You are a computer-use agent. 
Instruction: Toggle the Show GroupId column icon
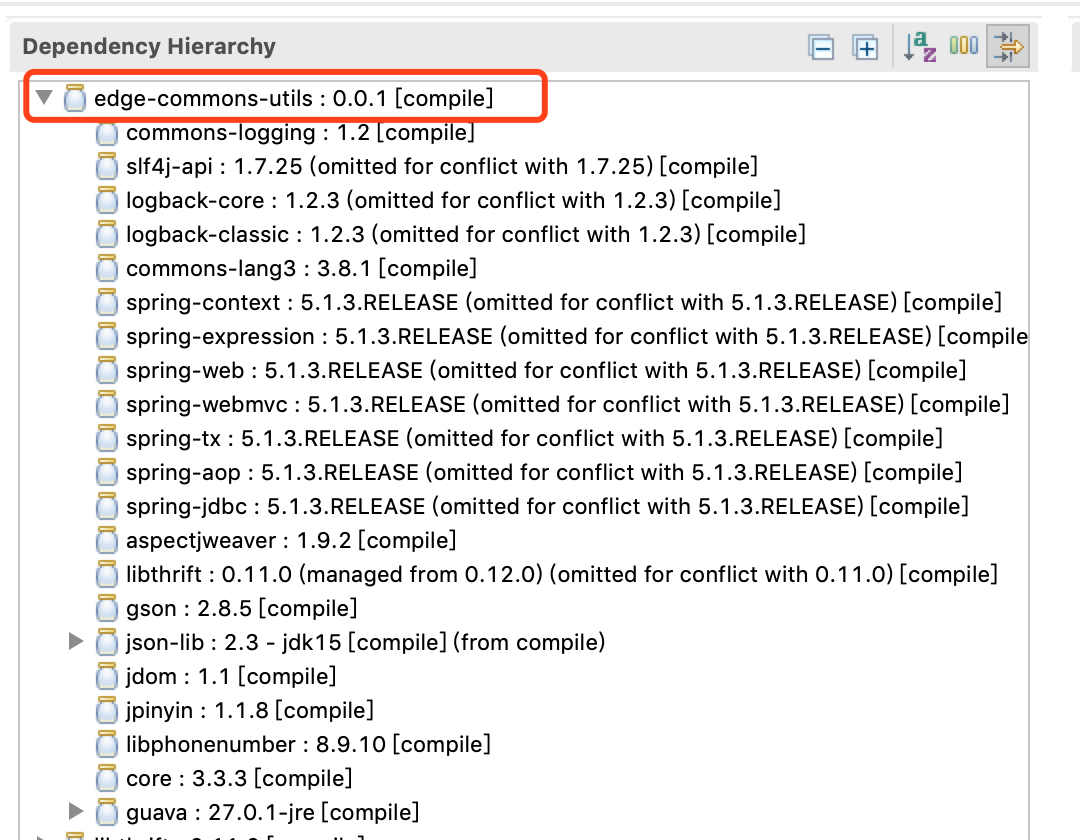click(964, 45)
